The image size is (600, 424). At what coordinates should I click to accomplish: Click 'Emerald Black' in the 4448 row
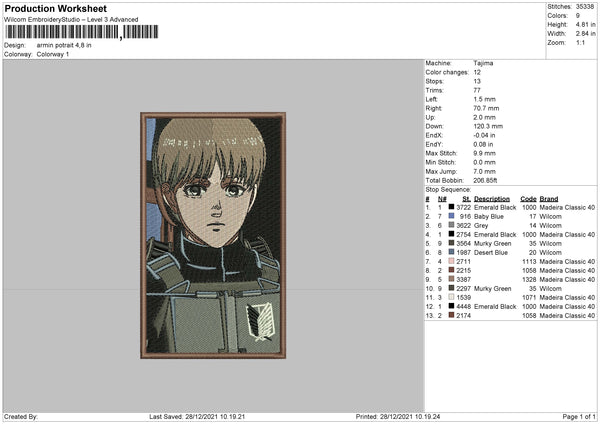[x=495, y=307]
